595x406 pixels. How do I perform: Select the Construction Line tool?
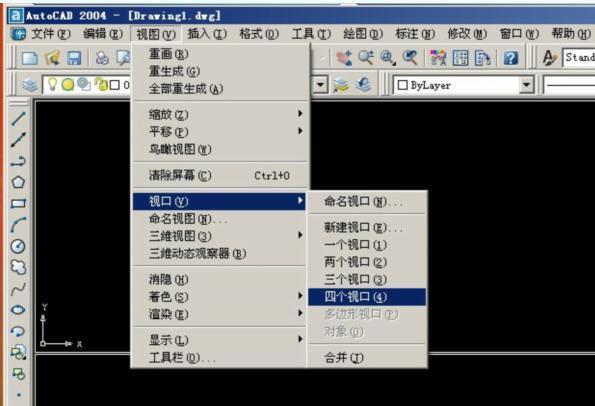pyautogui.click(x=18, y=140)
